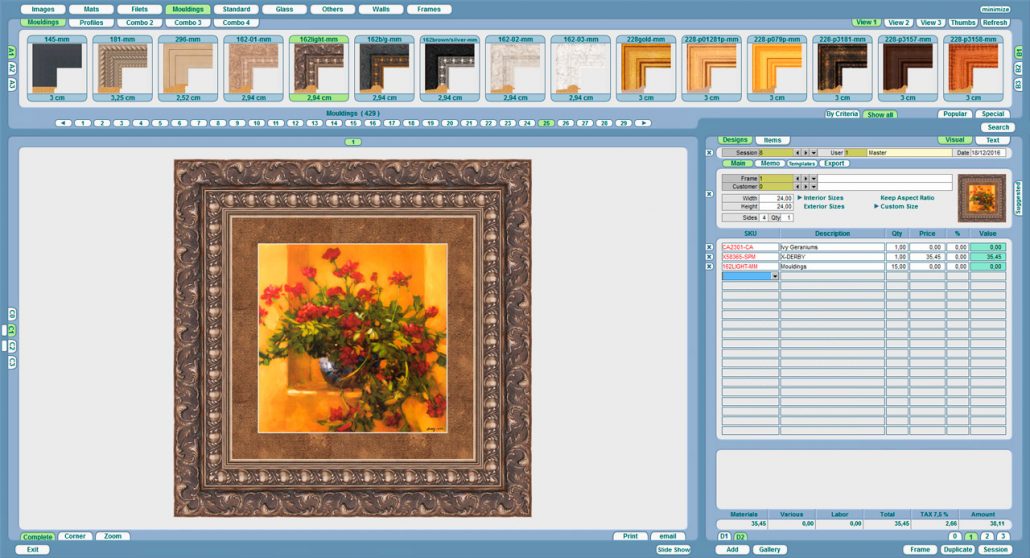This screenshot has width=1030, height=558.
Task: Select Exterior Sizes option
Action: click(824, 206)
